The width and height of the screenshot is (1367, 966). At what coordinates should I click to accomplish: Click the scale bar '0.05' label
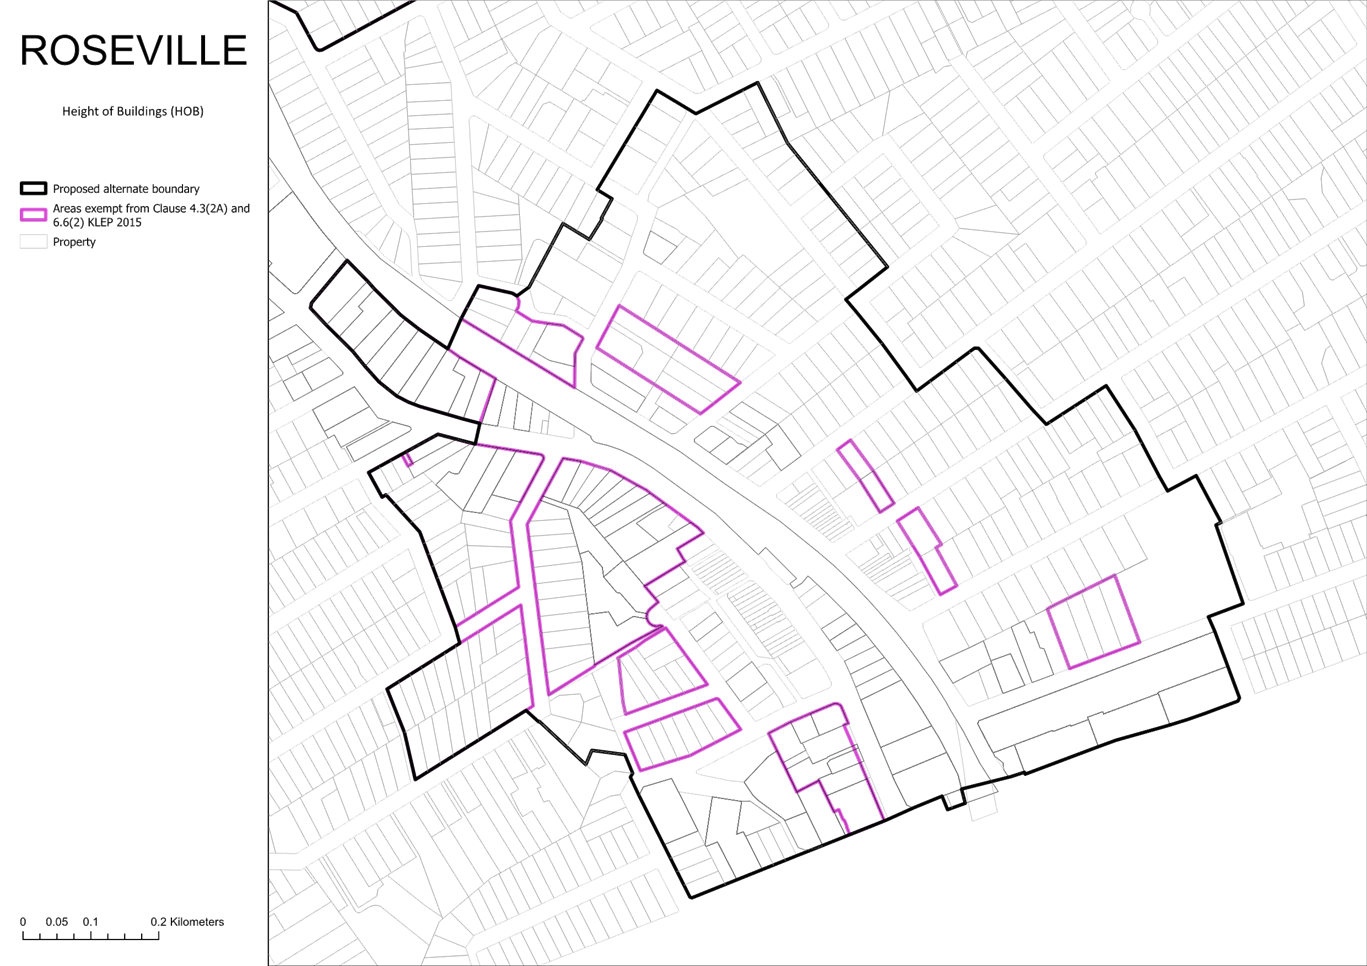click(57, 922)
